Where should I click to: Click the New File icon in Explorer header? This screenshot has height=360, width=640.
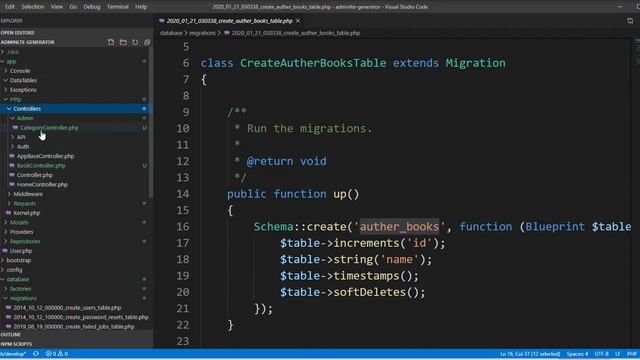[111, 42]
